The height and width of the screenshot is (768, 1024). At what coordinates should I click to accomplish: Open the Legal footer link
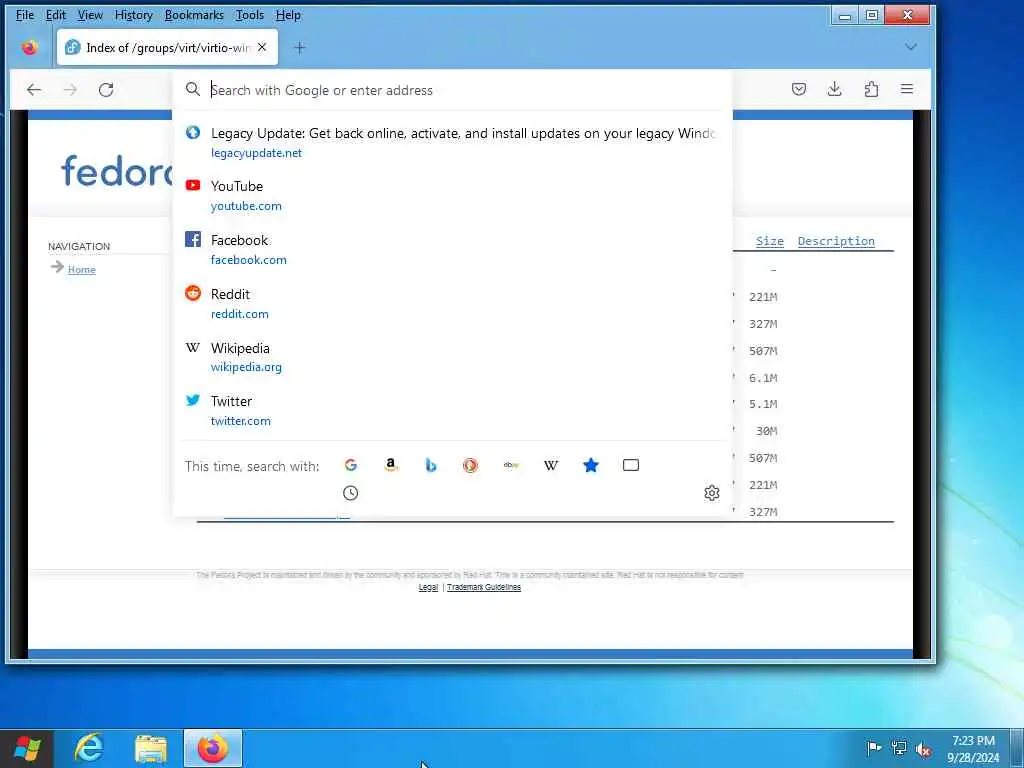tap(428, 587)
